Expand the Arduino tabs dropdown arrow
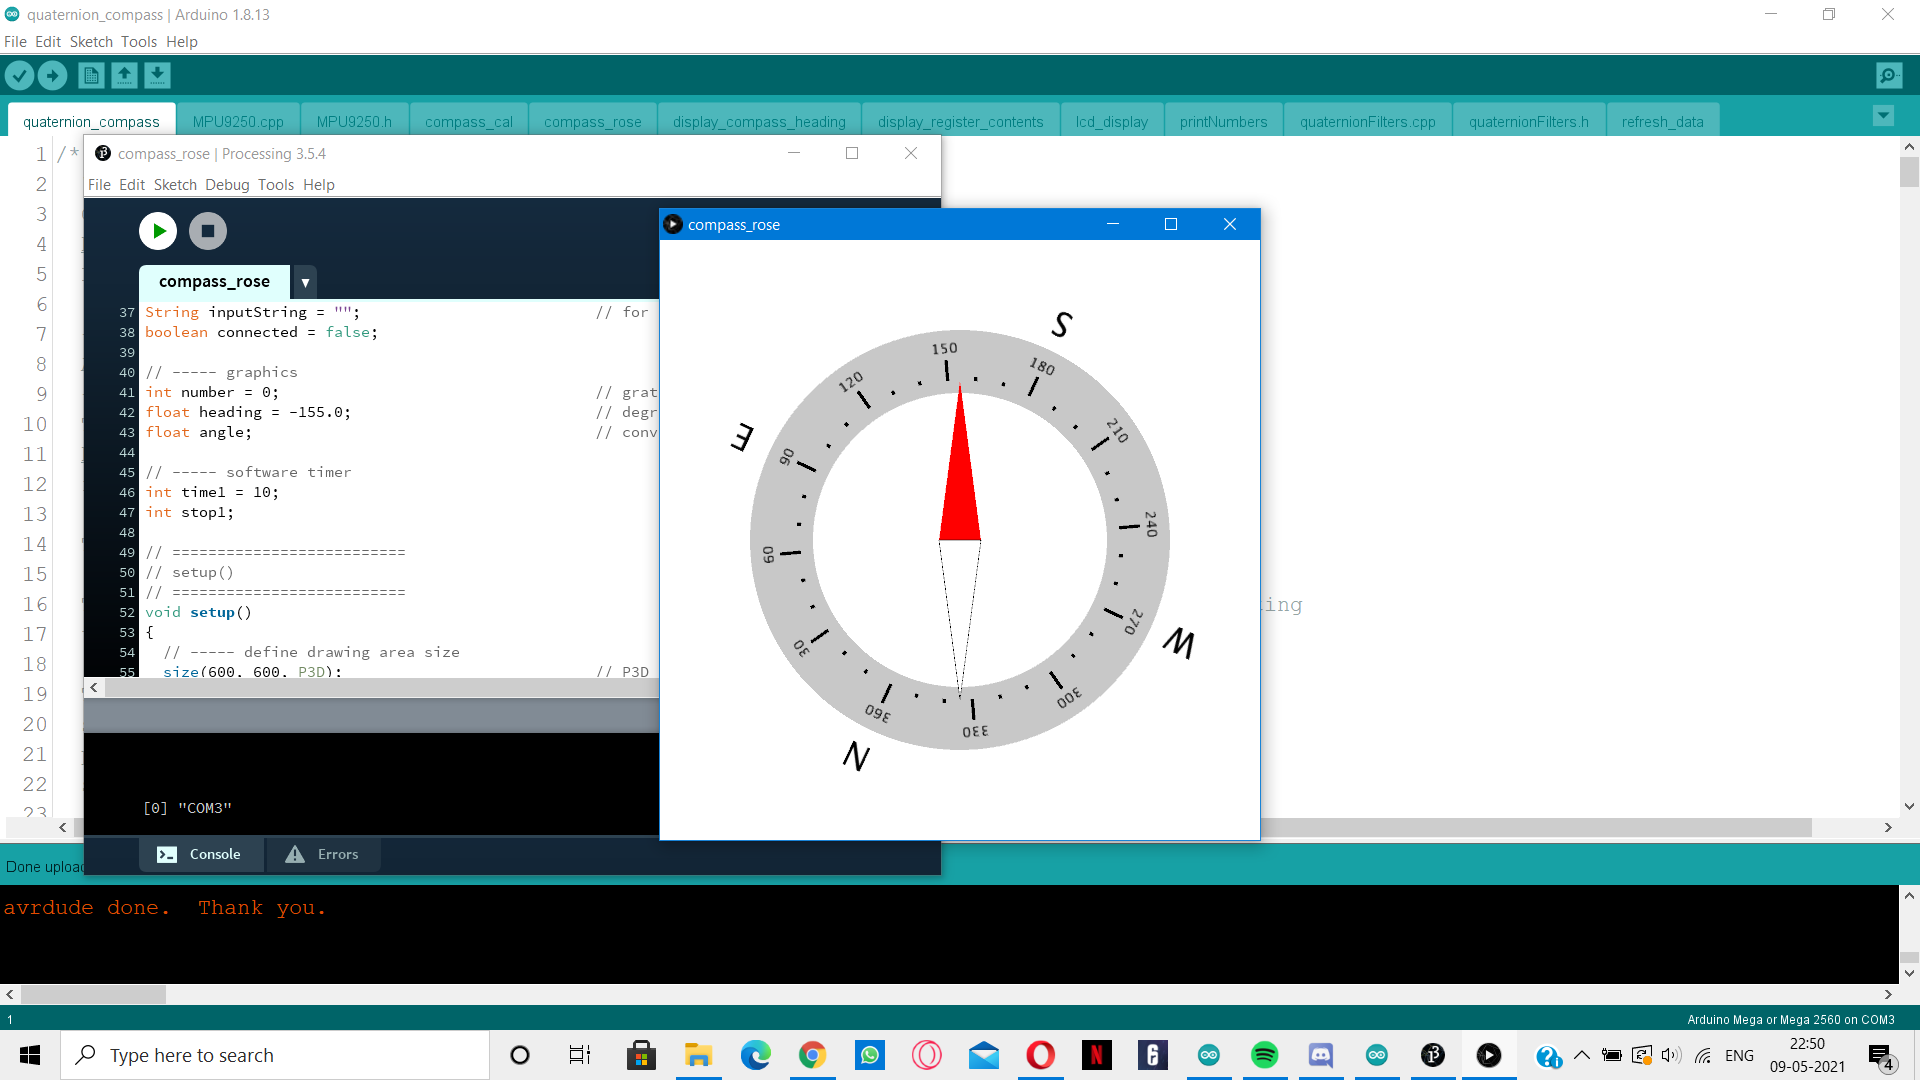Viewport: 1920px width, 1080px height. 1883,116
